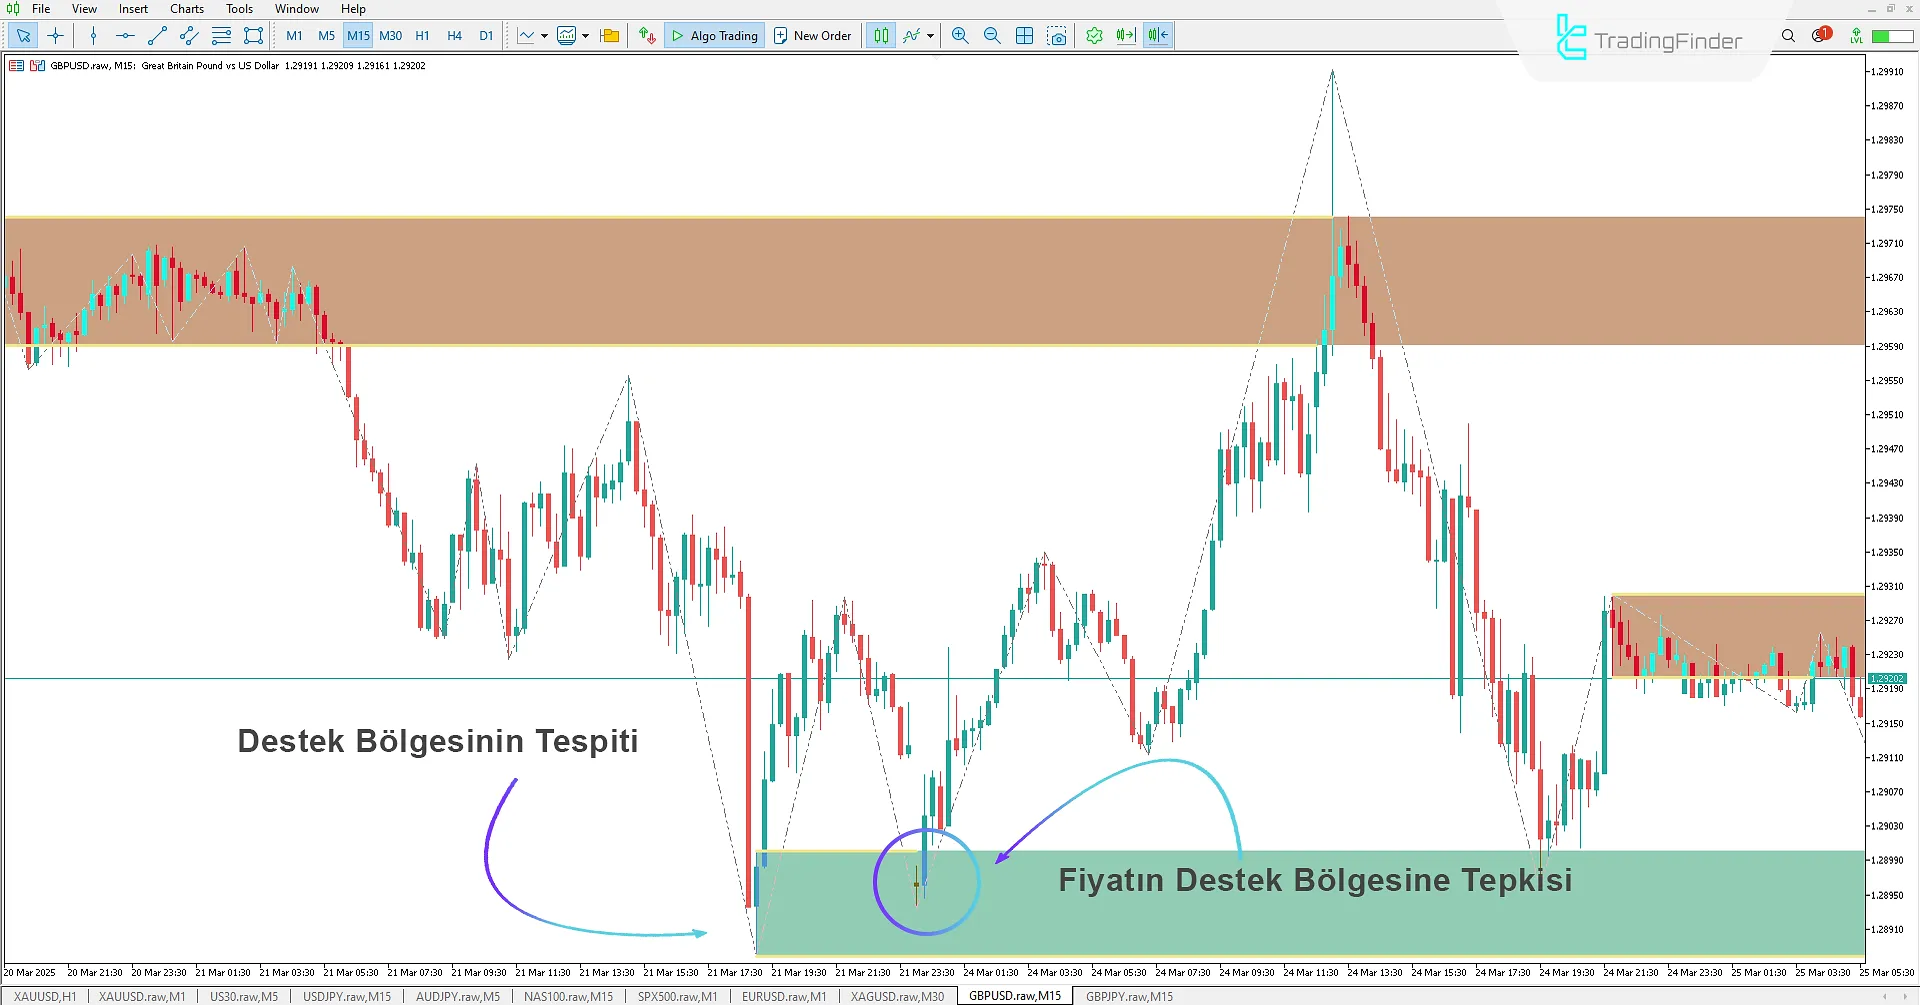Pick the trendline drawing tool
The width and height of the screenshot is (1920, 1005).
point(157,36)
